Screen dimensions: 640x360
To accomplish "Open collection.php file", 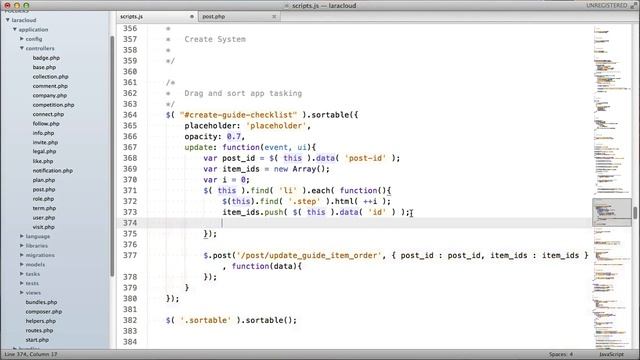I will pyautogui.click(x=51, y=77).
